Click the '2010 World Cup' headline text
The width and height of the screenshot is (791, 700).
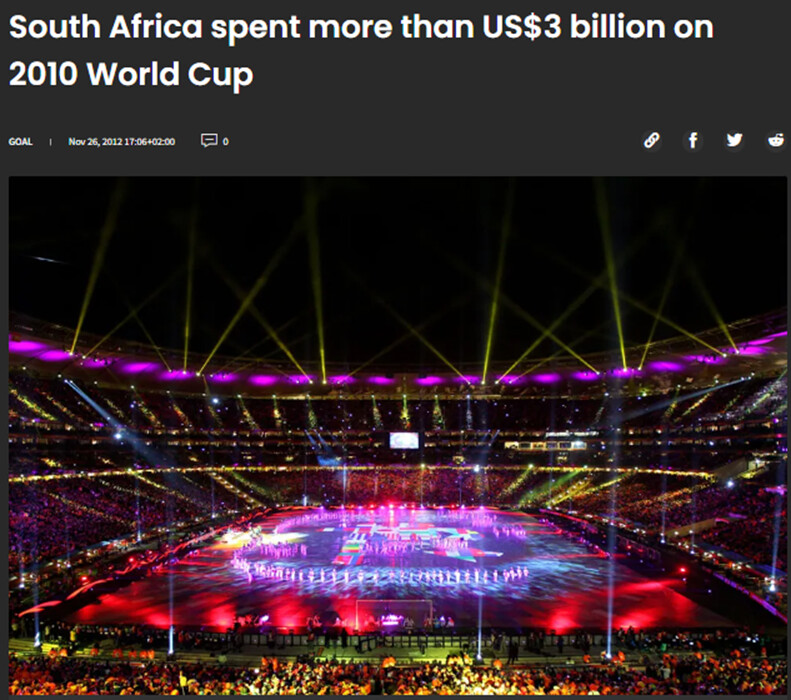pos(130,76)
